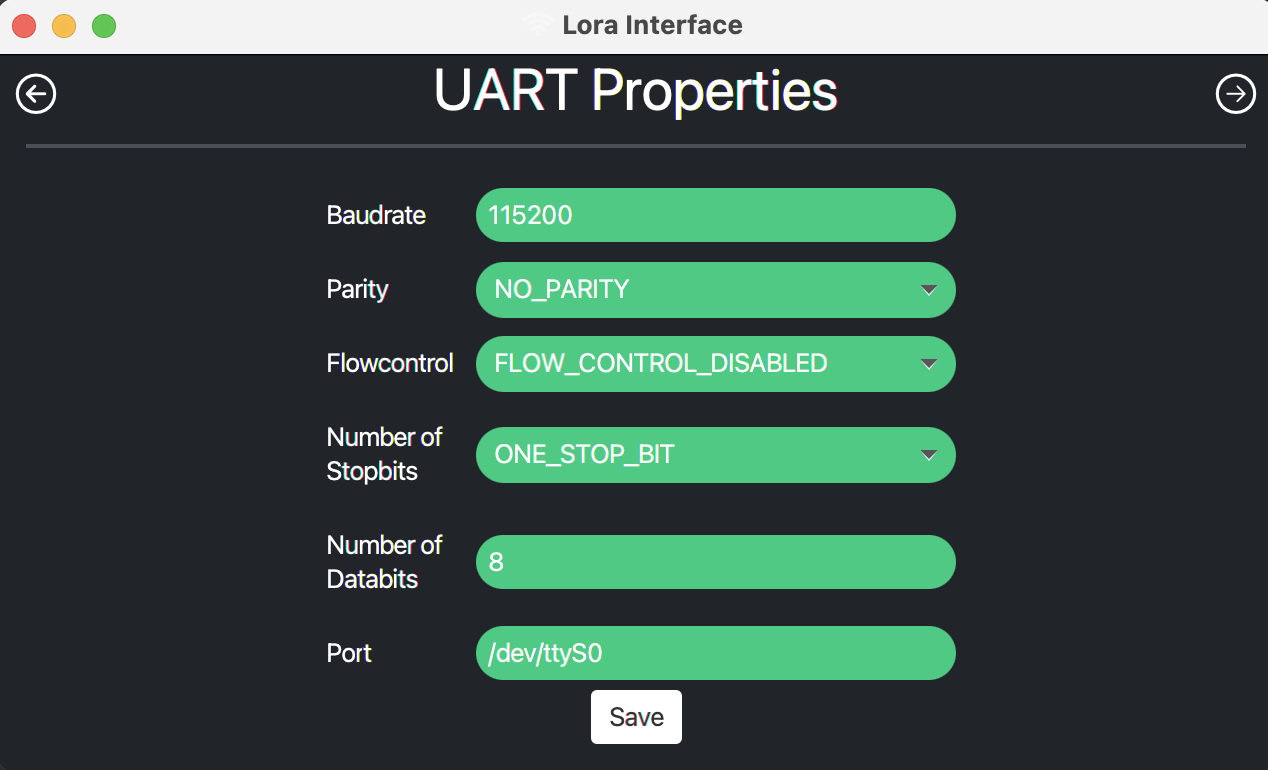The height and width of the screenshot is (770, 1268).
Task: Click the Baudrate input showing 115200
Action: (x=716, y=215)
